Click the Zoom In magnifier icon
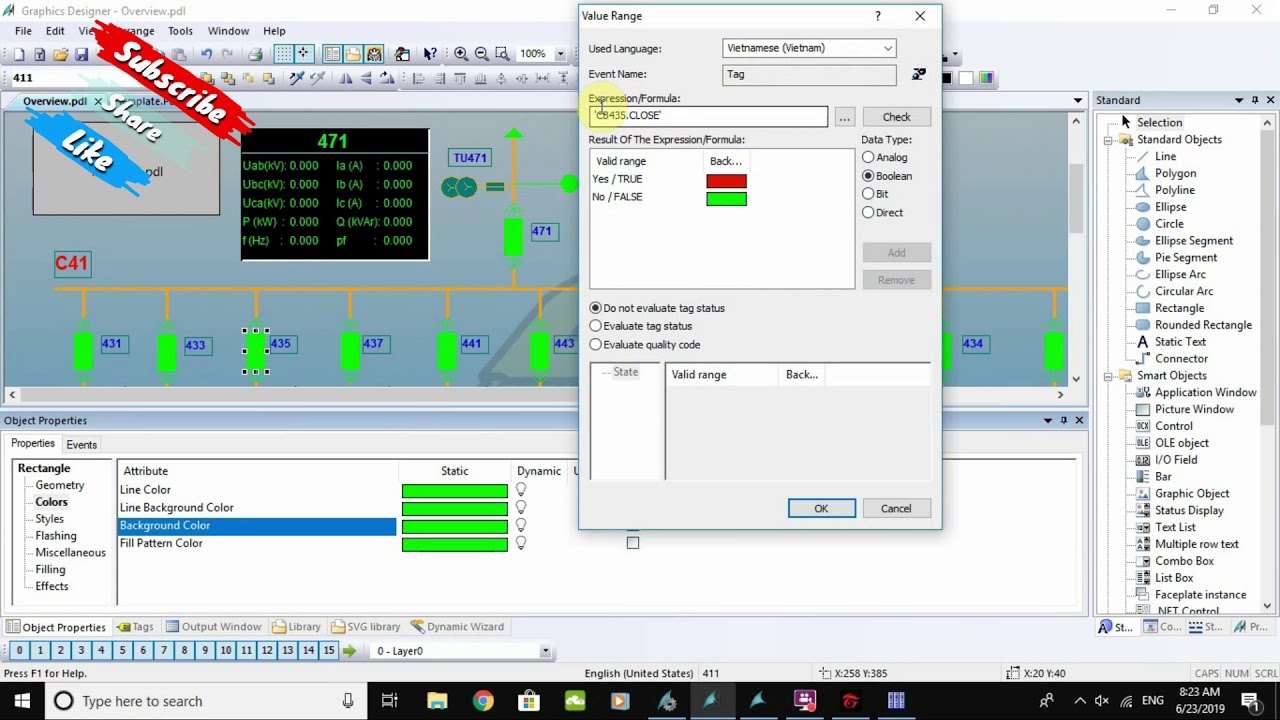 [461, 54]
